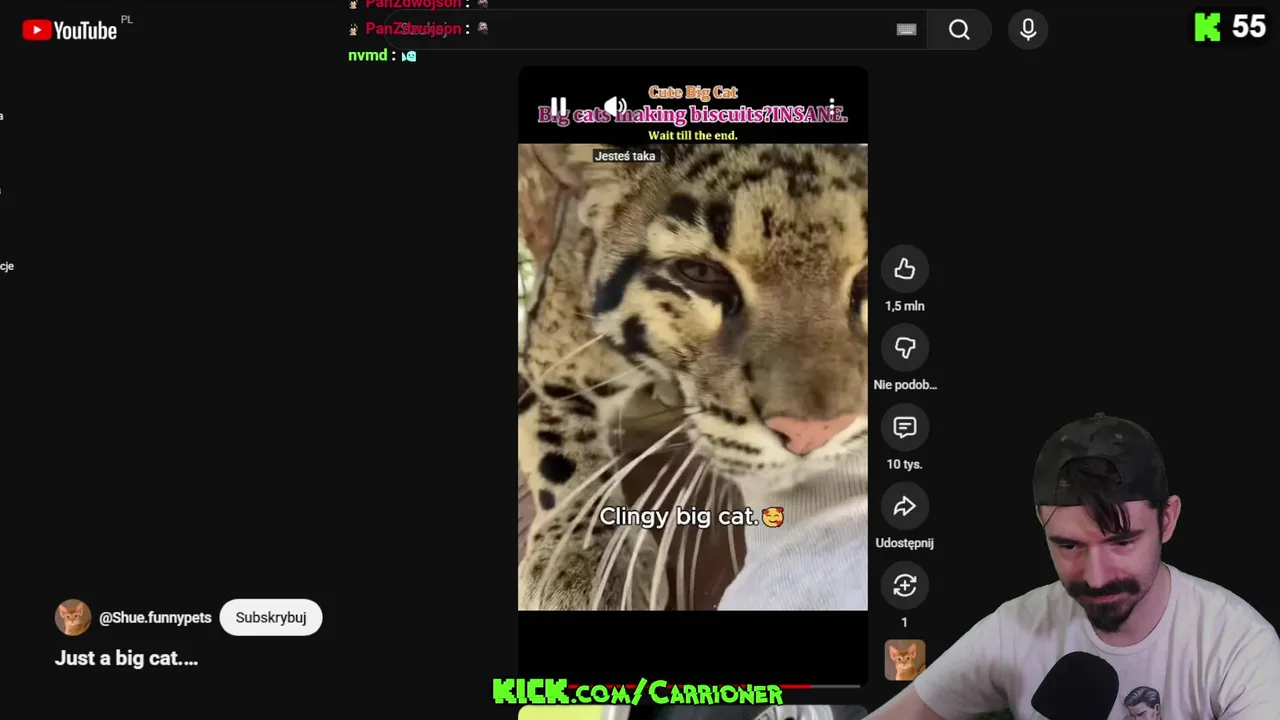1280x720 pixels.
Task: Open the on-screen keyboard icon in search
Action: 906,30
